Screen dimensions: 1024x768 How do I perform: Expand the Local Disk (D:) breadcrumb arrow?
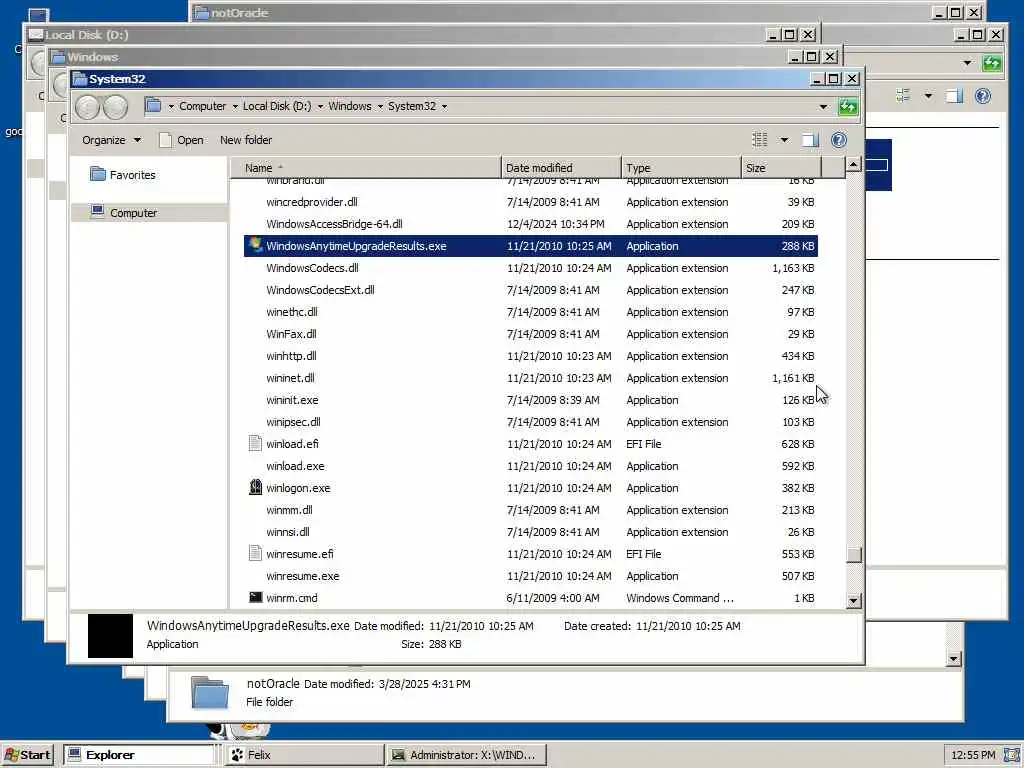(321, 106)
